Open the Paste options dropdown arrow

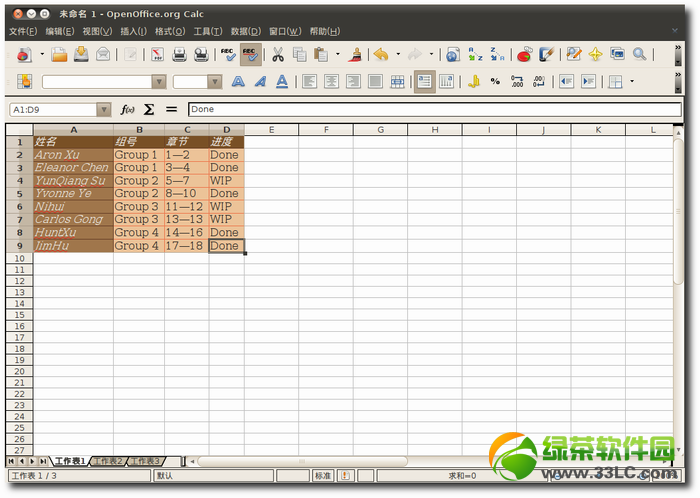click(x=338, y=54)
